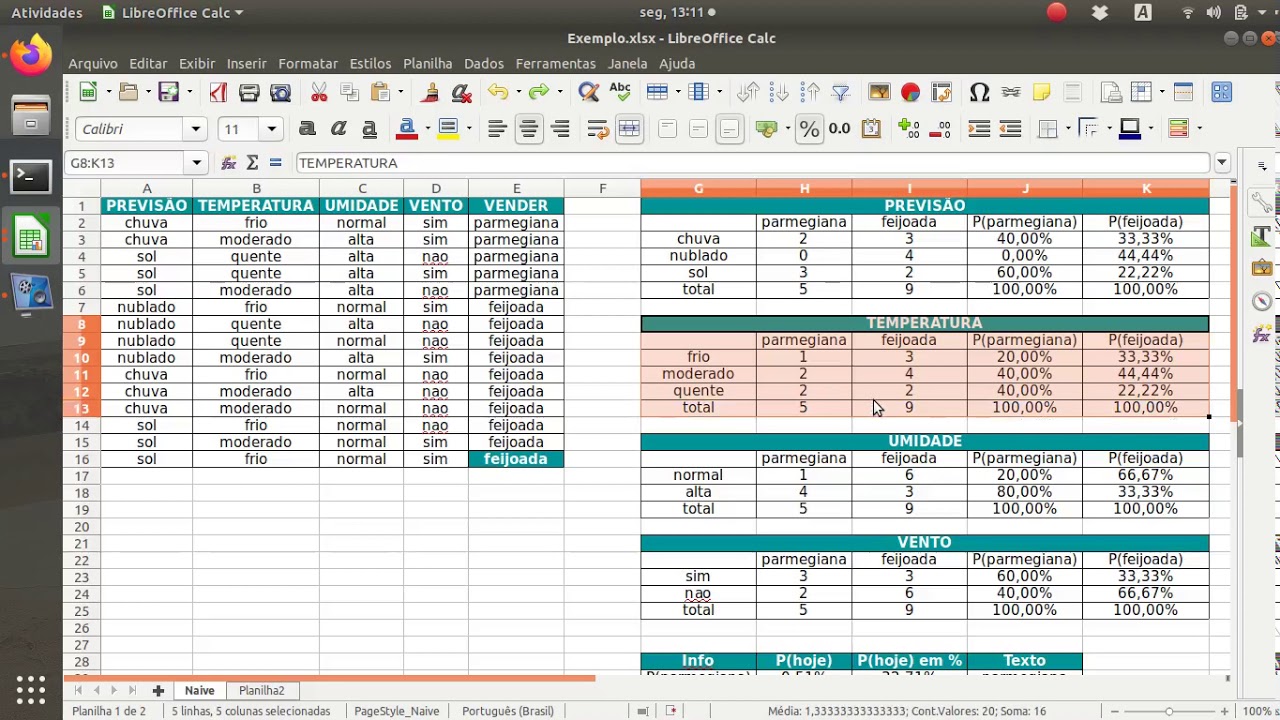
Task: Click the LibreOffice Calc app menu in top bar
Action: [x=173, y=13]
